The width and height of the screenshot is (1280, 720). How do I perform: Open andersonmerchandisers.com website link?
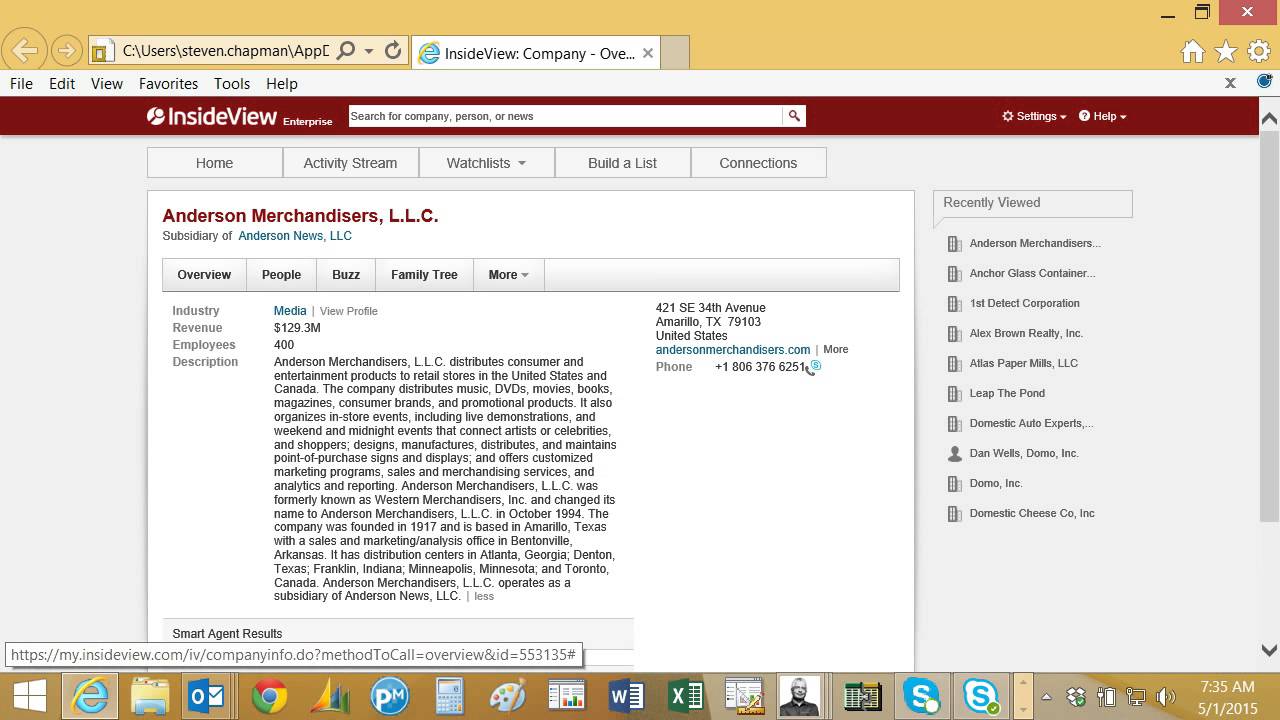733,350
